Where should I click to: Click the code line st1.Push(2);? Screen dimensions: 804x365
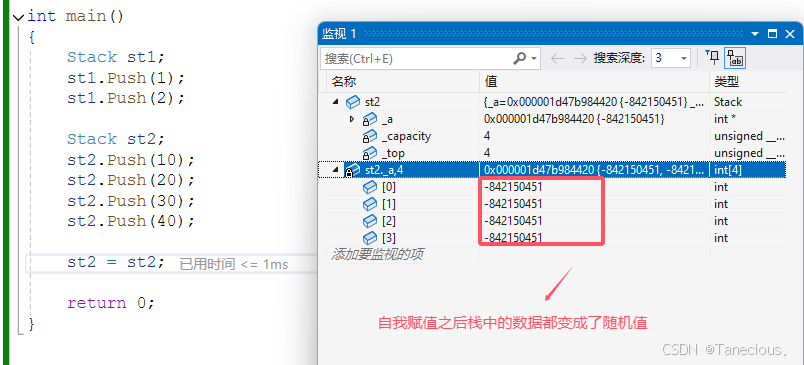pyautogui.click(x=126, y=98)
